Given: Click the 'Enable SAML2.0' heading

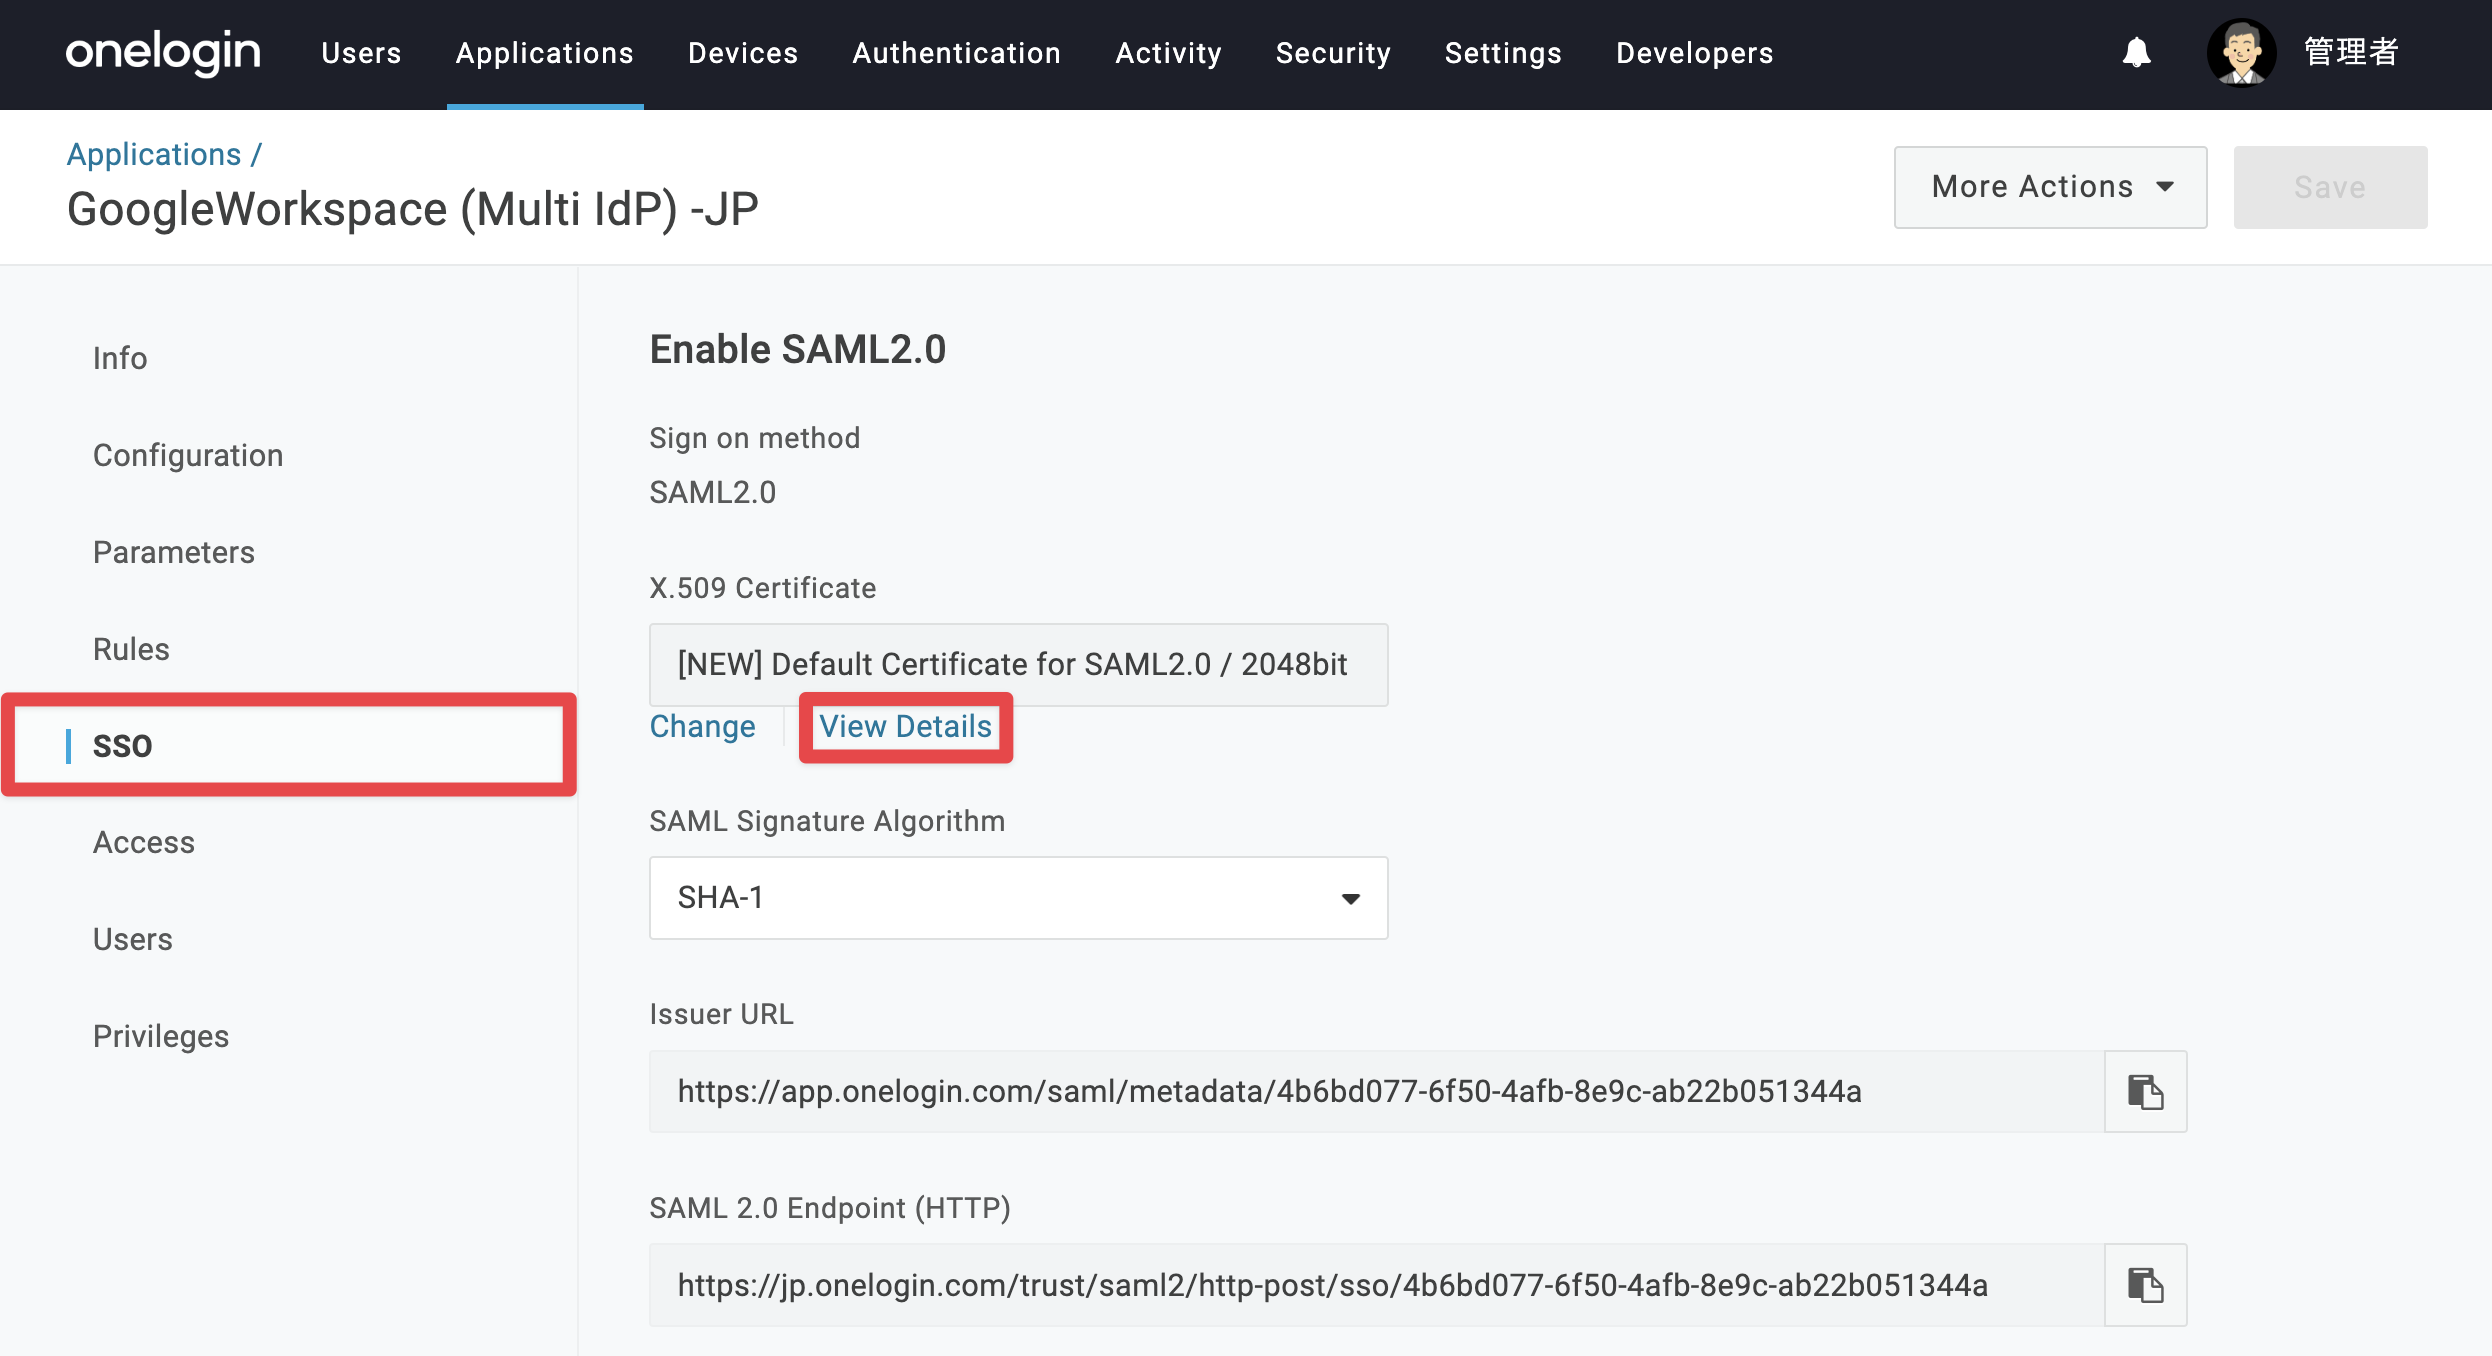Looking at the screenshot, I should pyautogui.click(x=798, y=349).
